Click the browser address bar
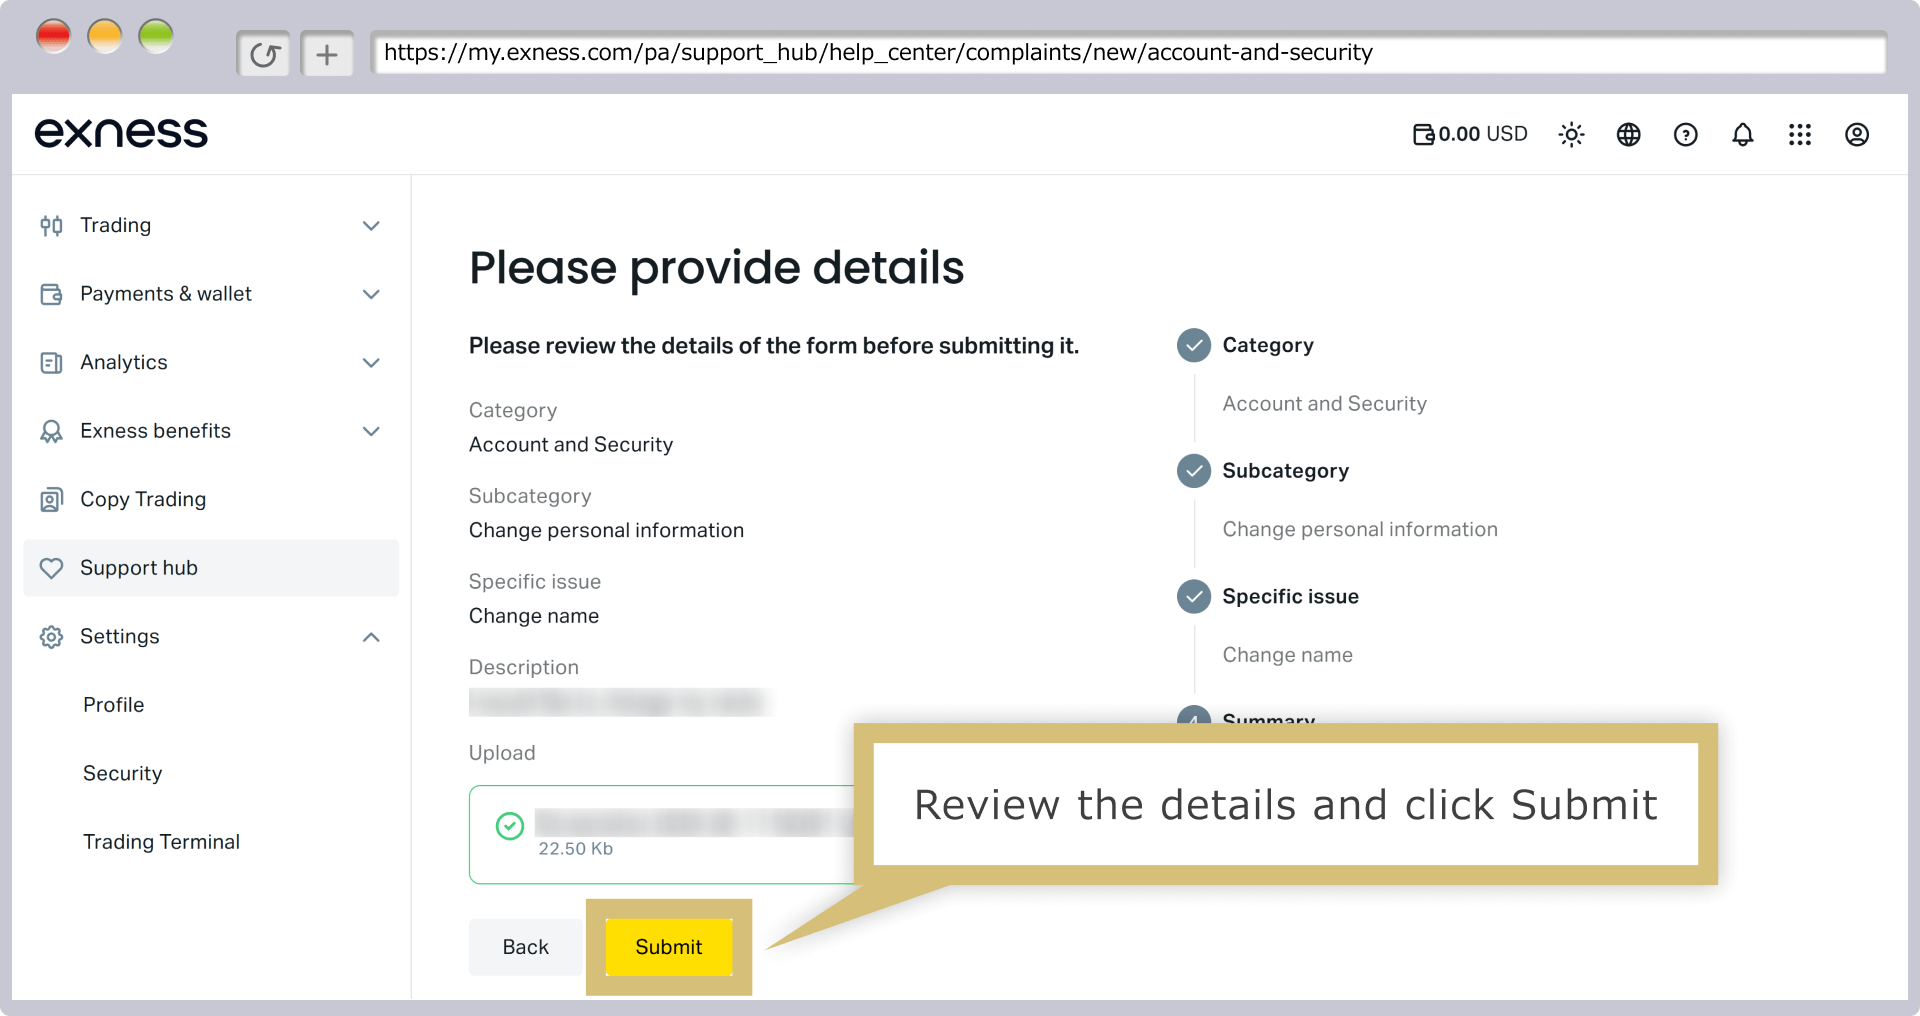1920x1016 pixels. coord(1128,53)
